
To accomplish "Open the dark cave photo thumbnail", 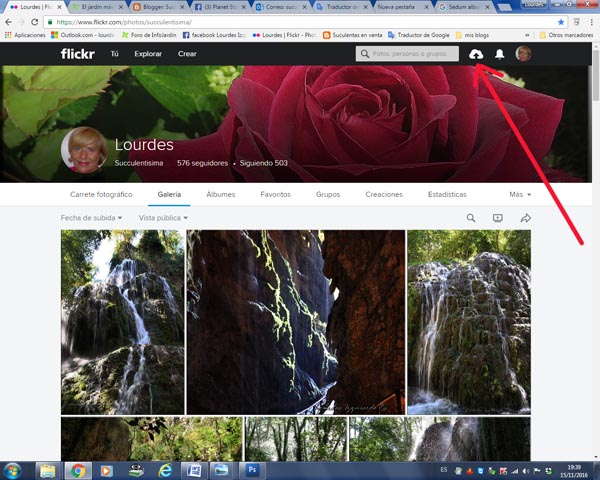I will pyautogui.click(x=295, y=322).
